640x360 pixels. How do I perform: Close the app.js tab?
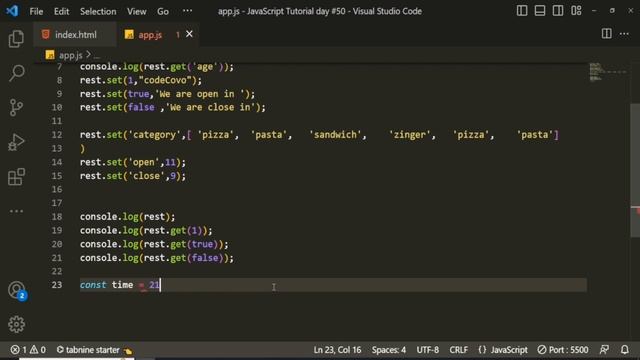point(189,34)
